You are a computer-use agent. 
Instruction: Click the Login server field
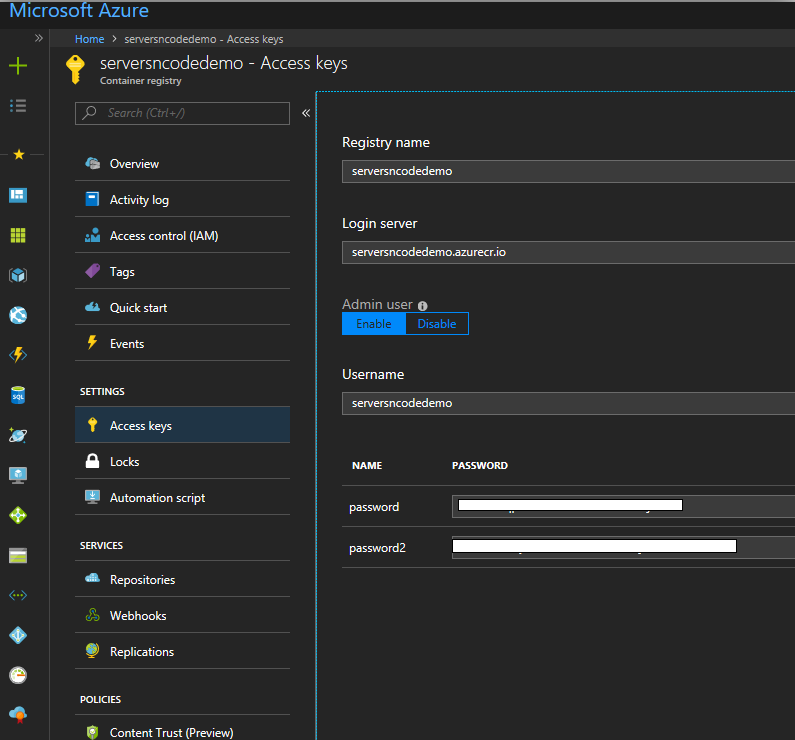click(x=568, y=252)
